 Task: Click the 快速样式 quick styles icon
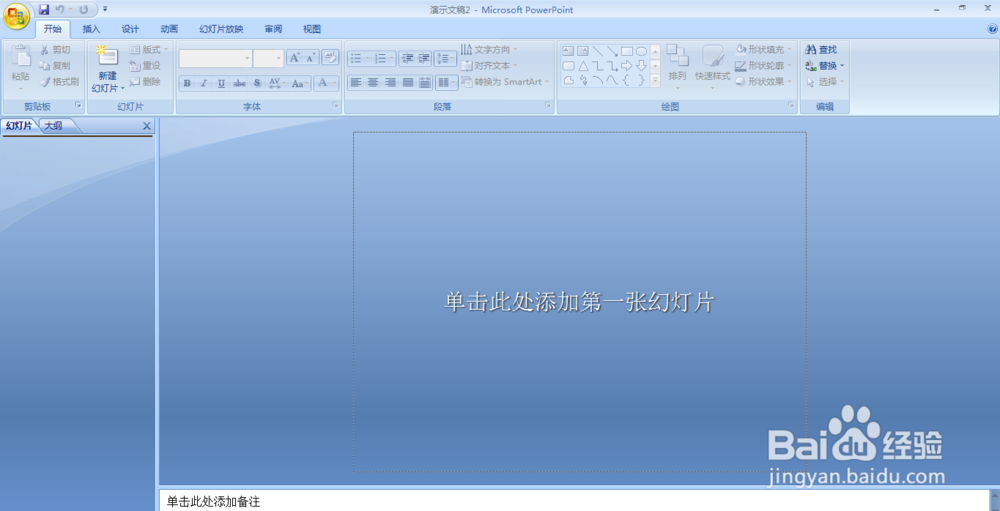click(x=713, y=56)
